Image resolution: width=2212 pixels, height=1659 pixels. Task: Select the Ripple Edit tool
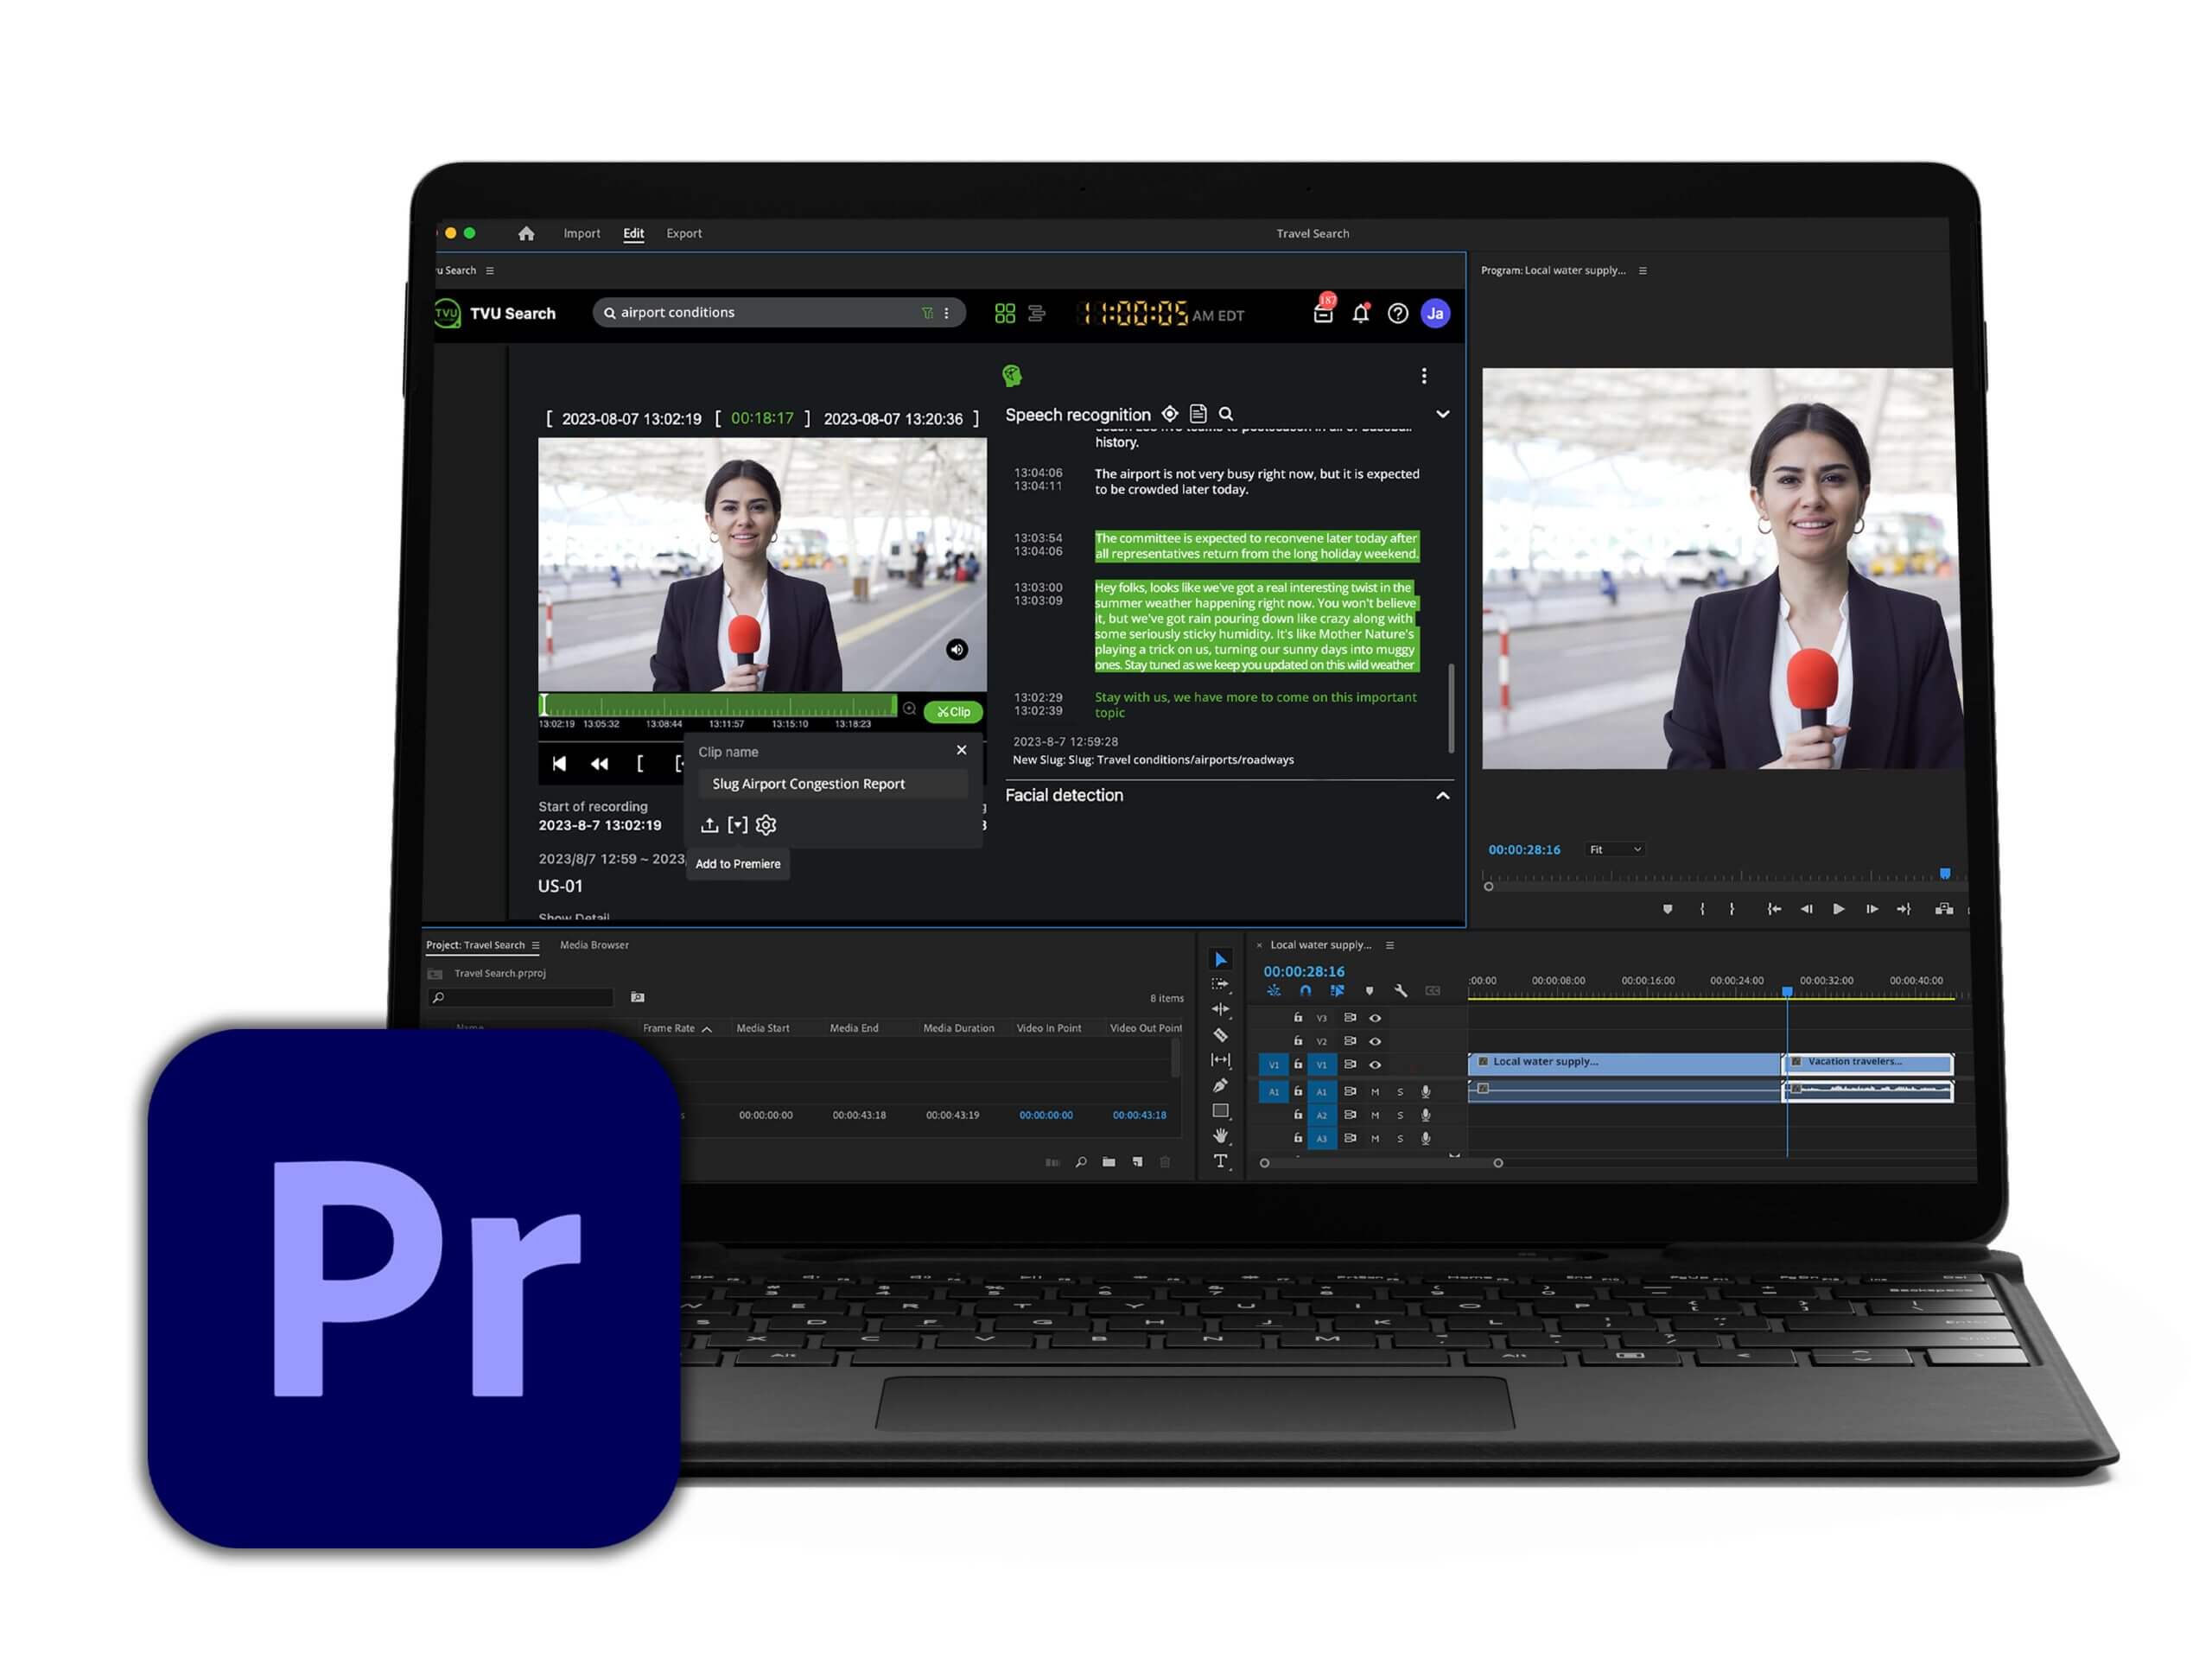click(1220, 1010)
